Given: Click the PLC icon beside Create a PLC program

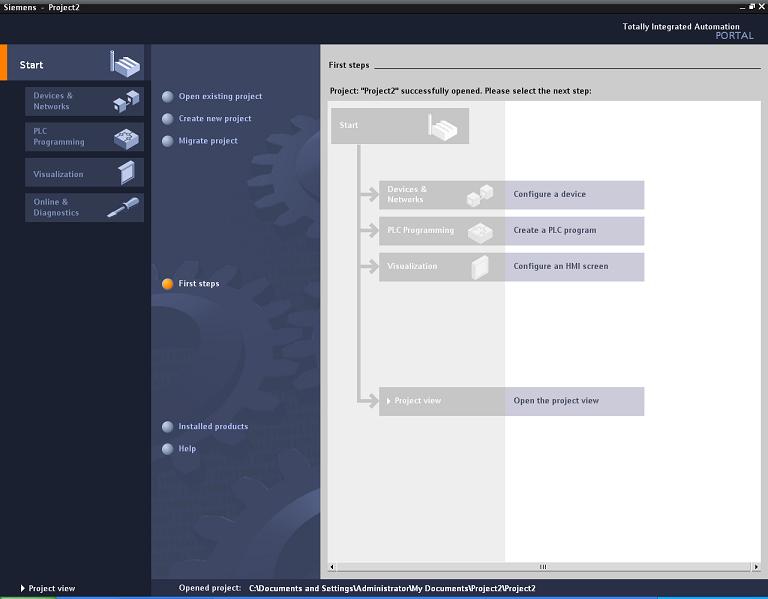Looking at the screenshot, I should (x=480, y=231).
